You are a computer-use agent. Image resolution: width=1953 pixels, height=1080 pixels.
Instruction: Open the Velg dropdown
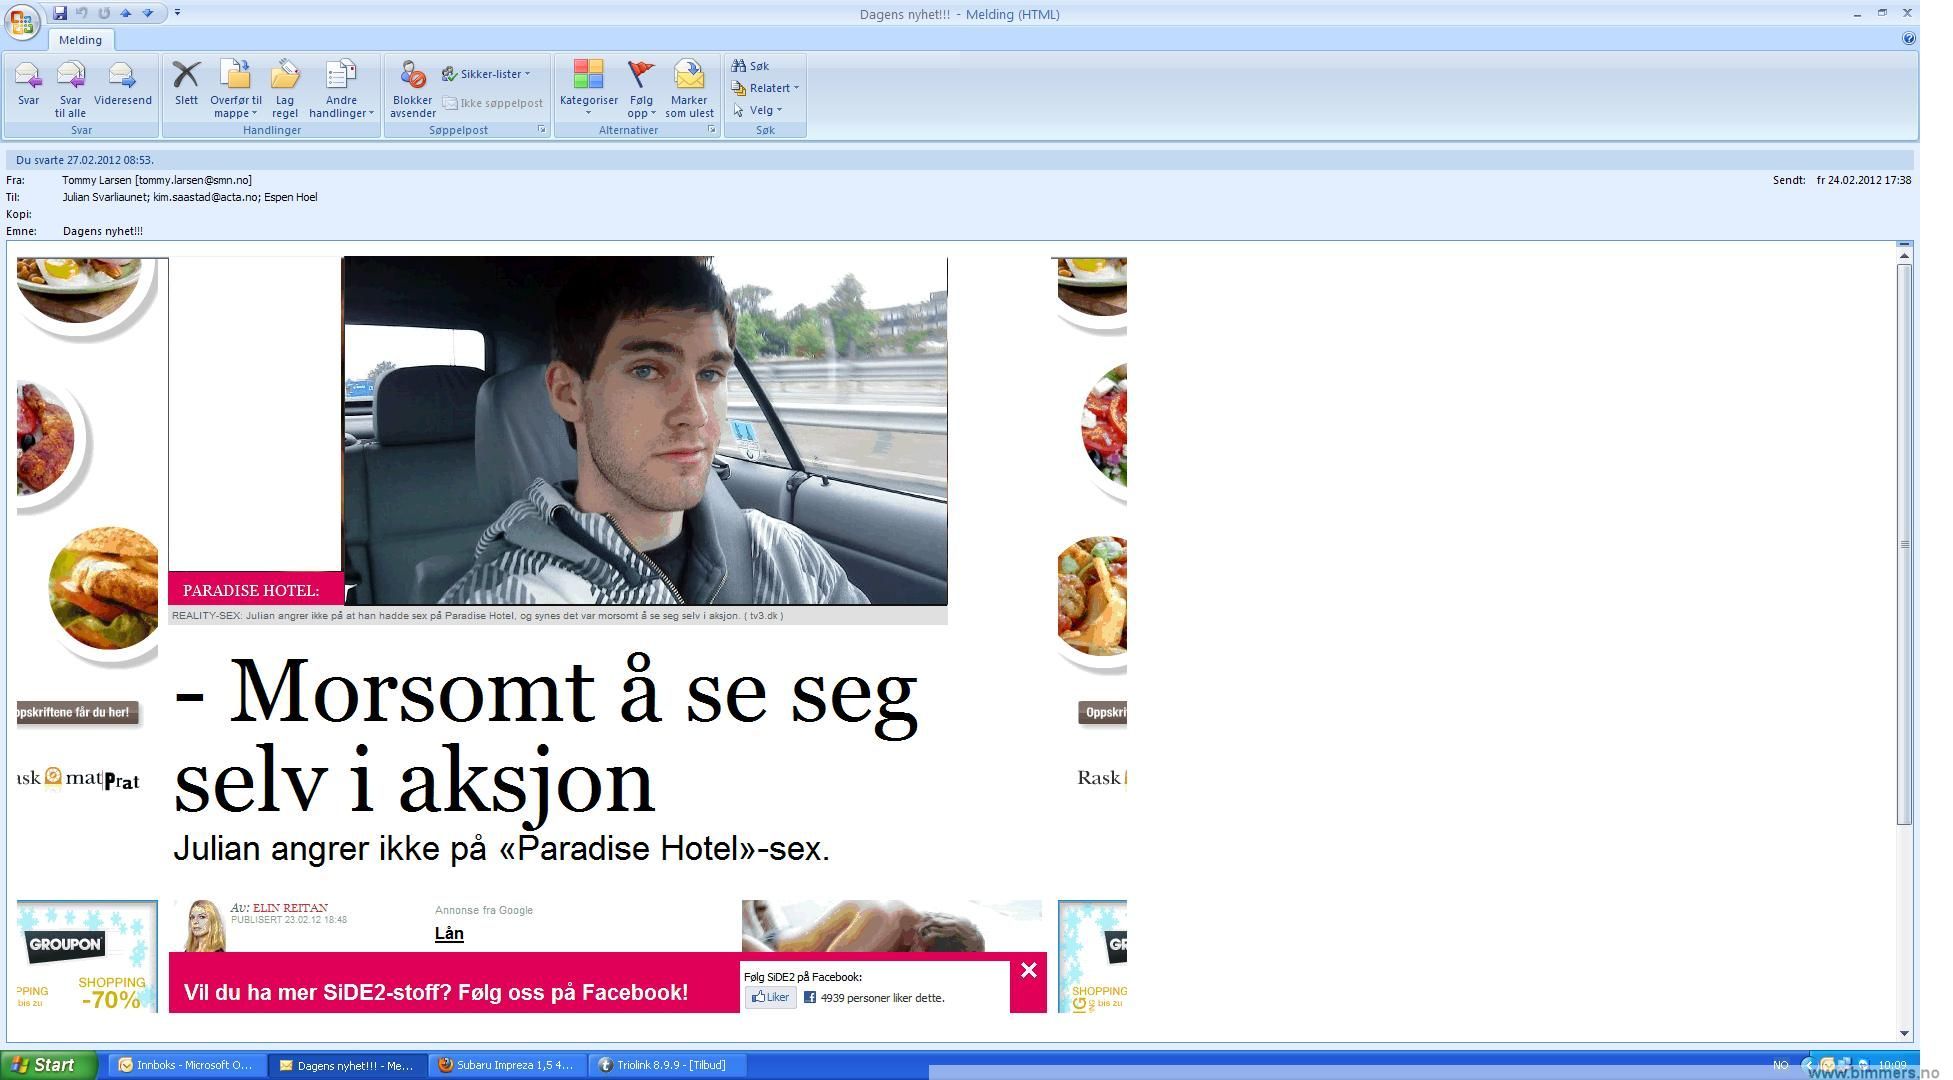(x=757, y=110)
